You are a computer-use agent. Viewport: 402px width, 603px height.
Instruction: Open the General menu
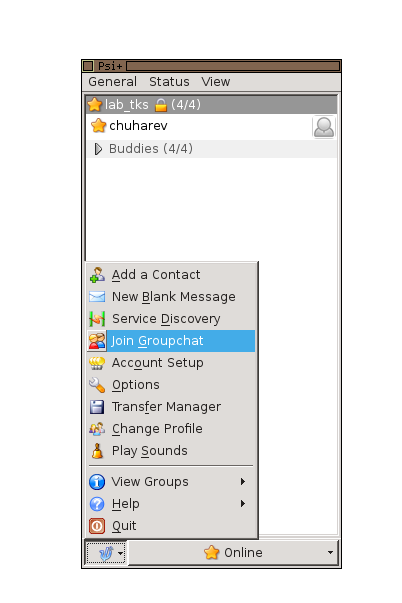112,82
